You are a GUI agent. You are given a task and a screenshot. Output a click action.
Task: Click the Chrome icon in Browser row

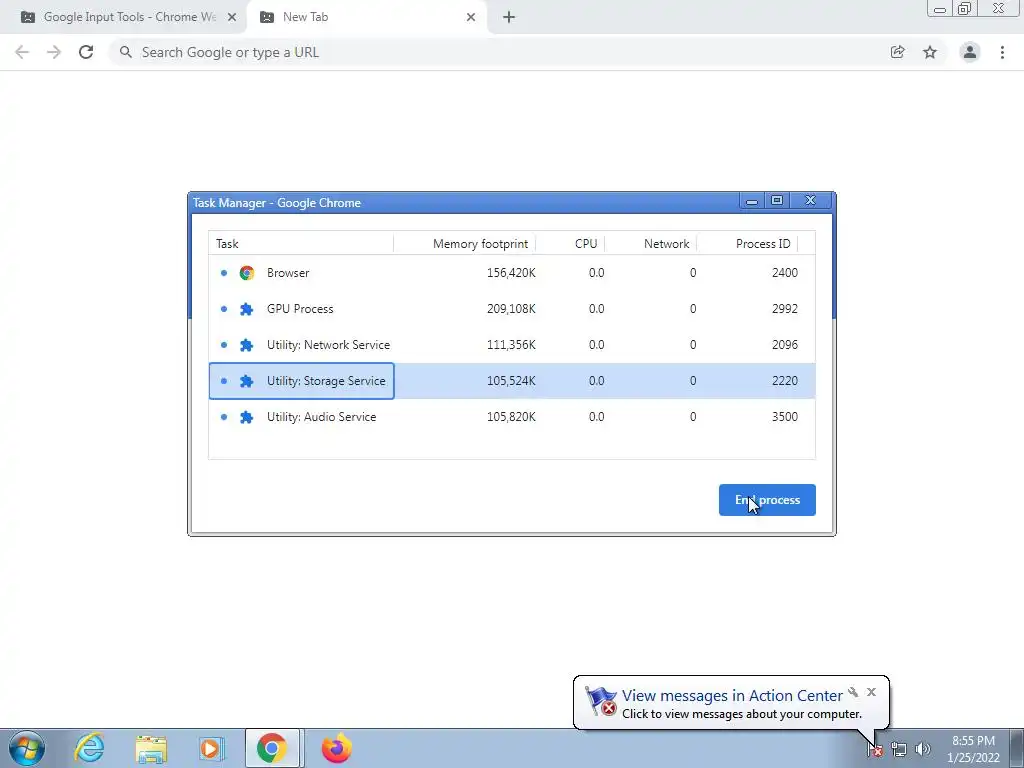246,273
